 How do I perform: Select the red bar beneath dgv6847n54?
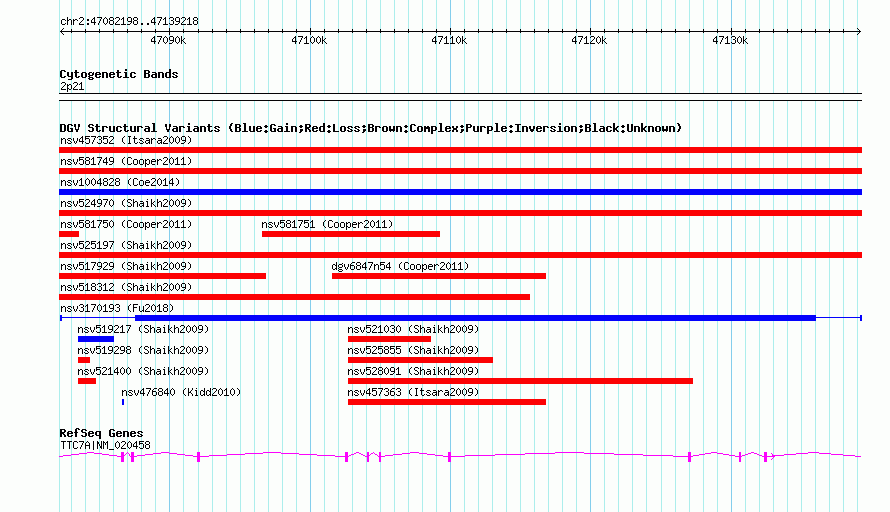(439, 276)
